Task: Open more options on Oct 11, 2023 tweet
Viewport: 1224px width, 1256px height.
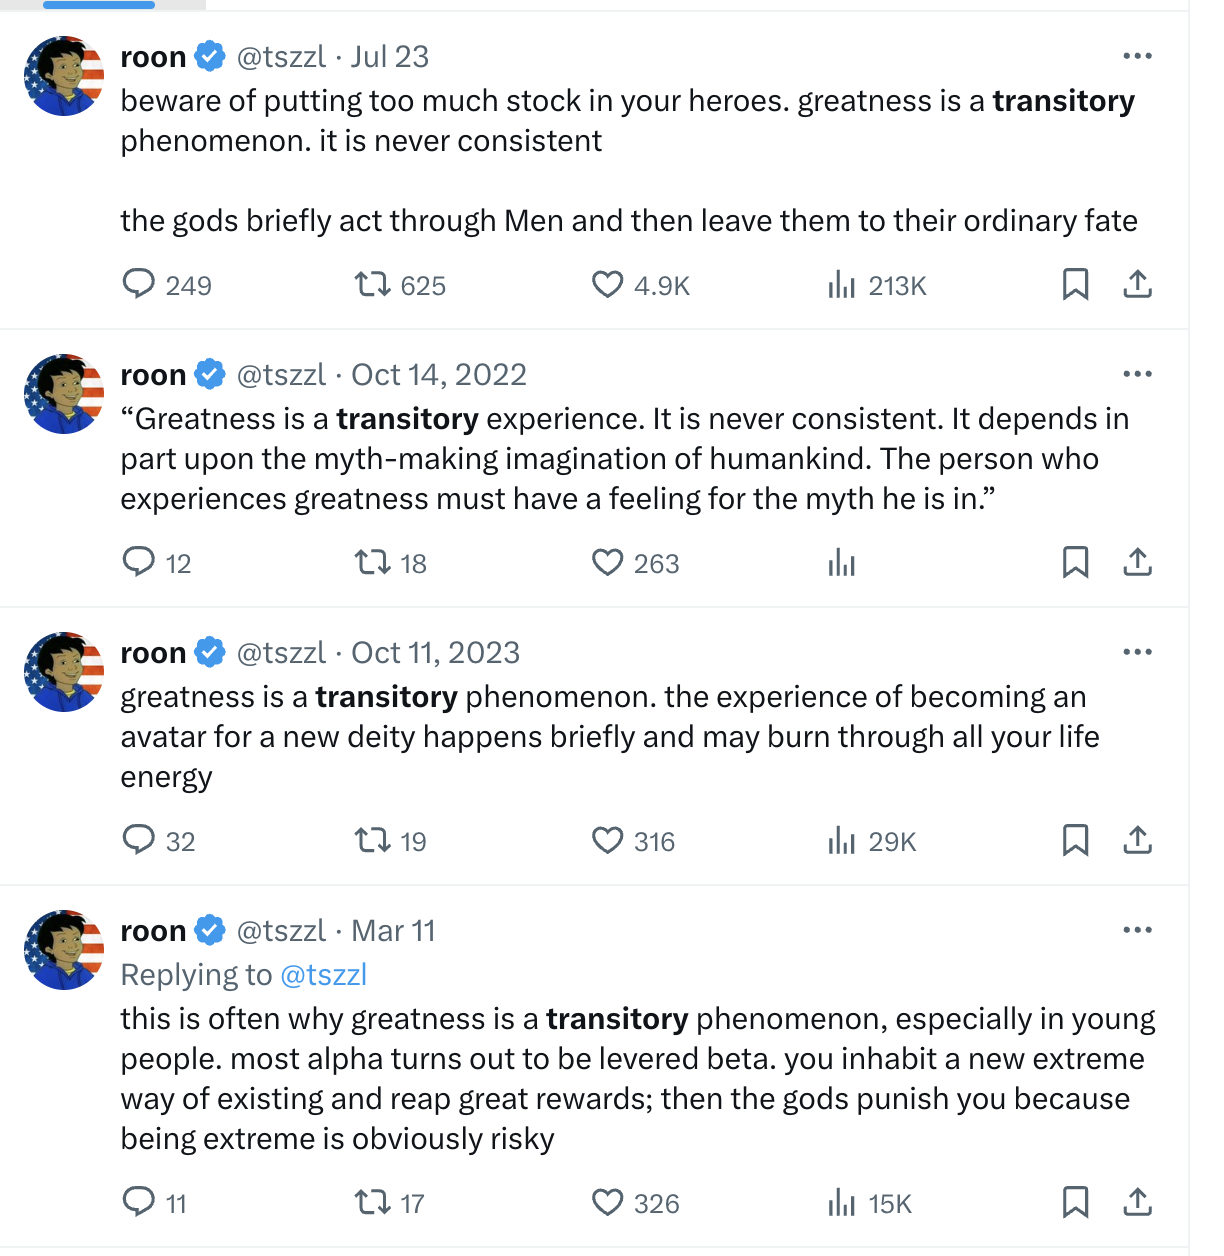Action: pos(1137,652)
